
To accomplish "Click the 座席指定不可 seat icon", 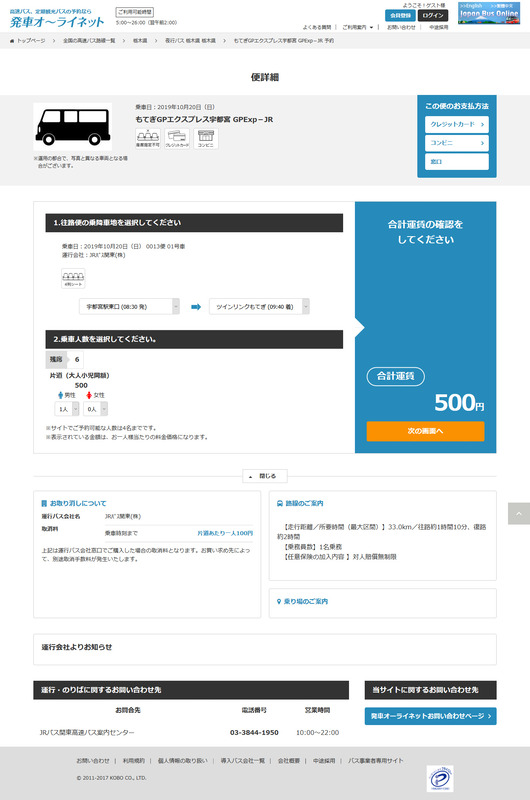I will pos(147,138).
